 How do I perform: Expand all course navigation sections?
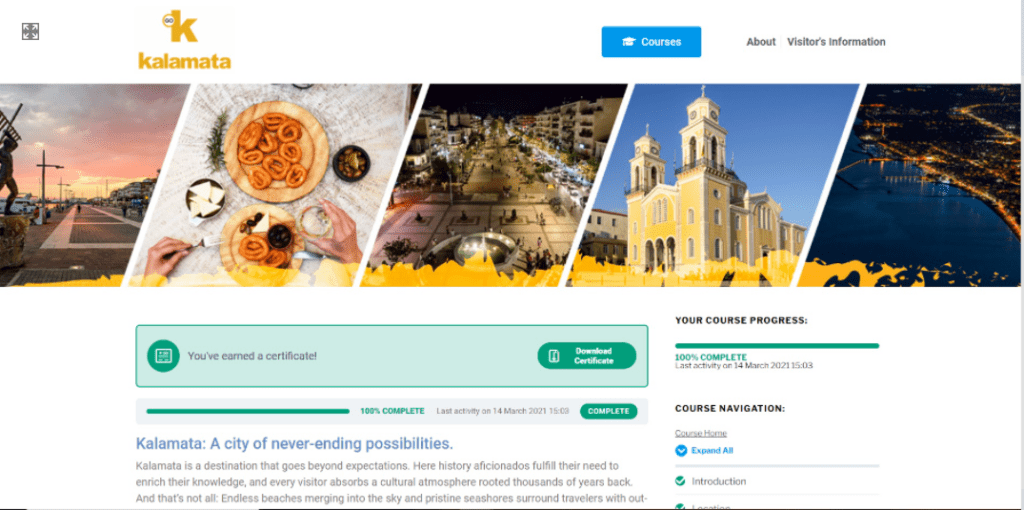[x=712, y=451]
